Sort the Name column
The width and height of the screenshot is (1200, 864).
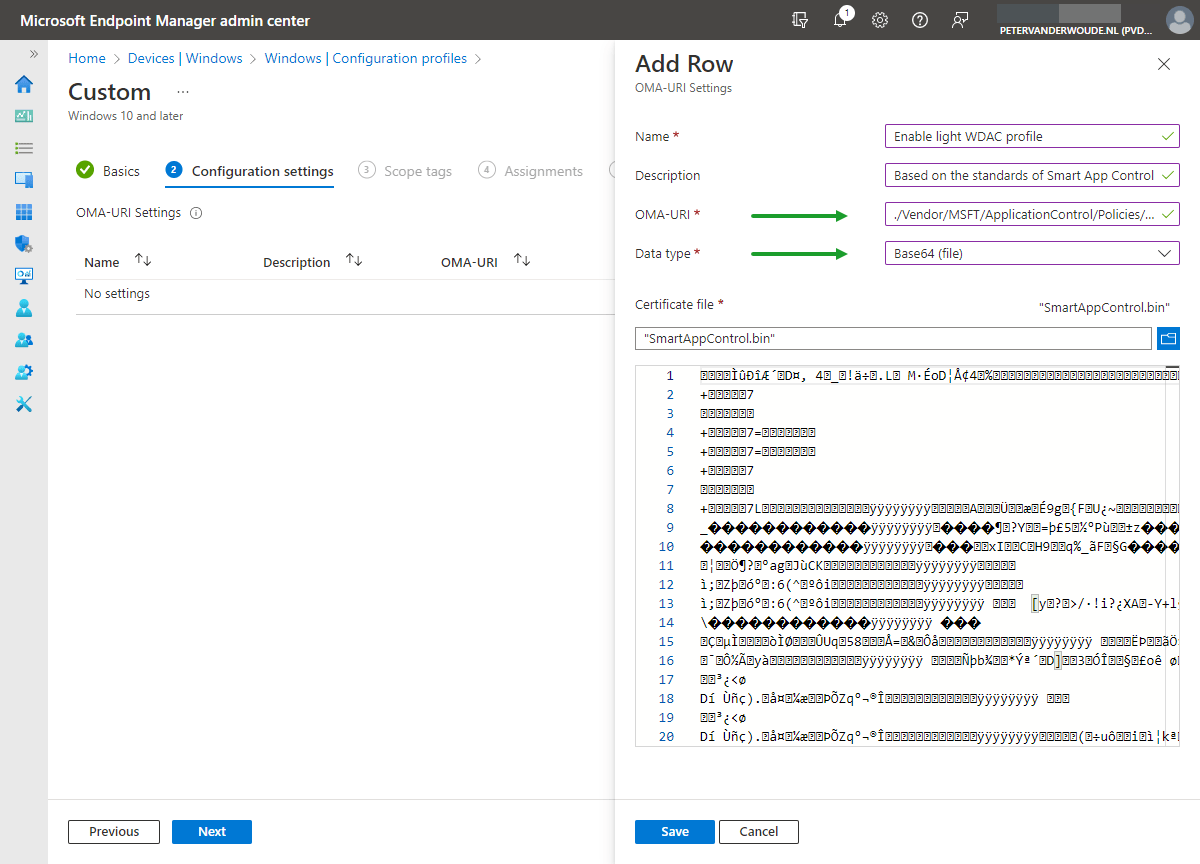[142, 260]
